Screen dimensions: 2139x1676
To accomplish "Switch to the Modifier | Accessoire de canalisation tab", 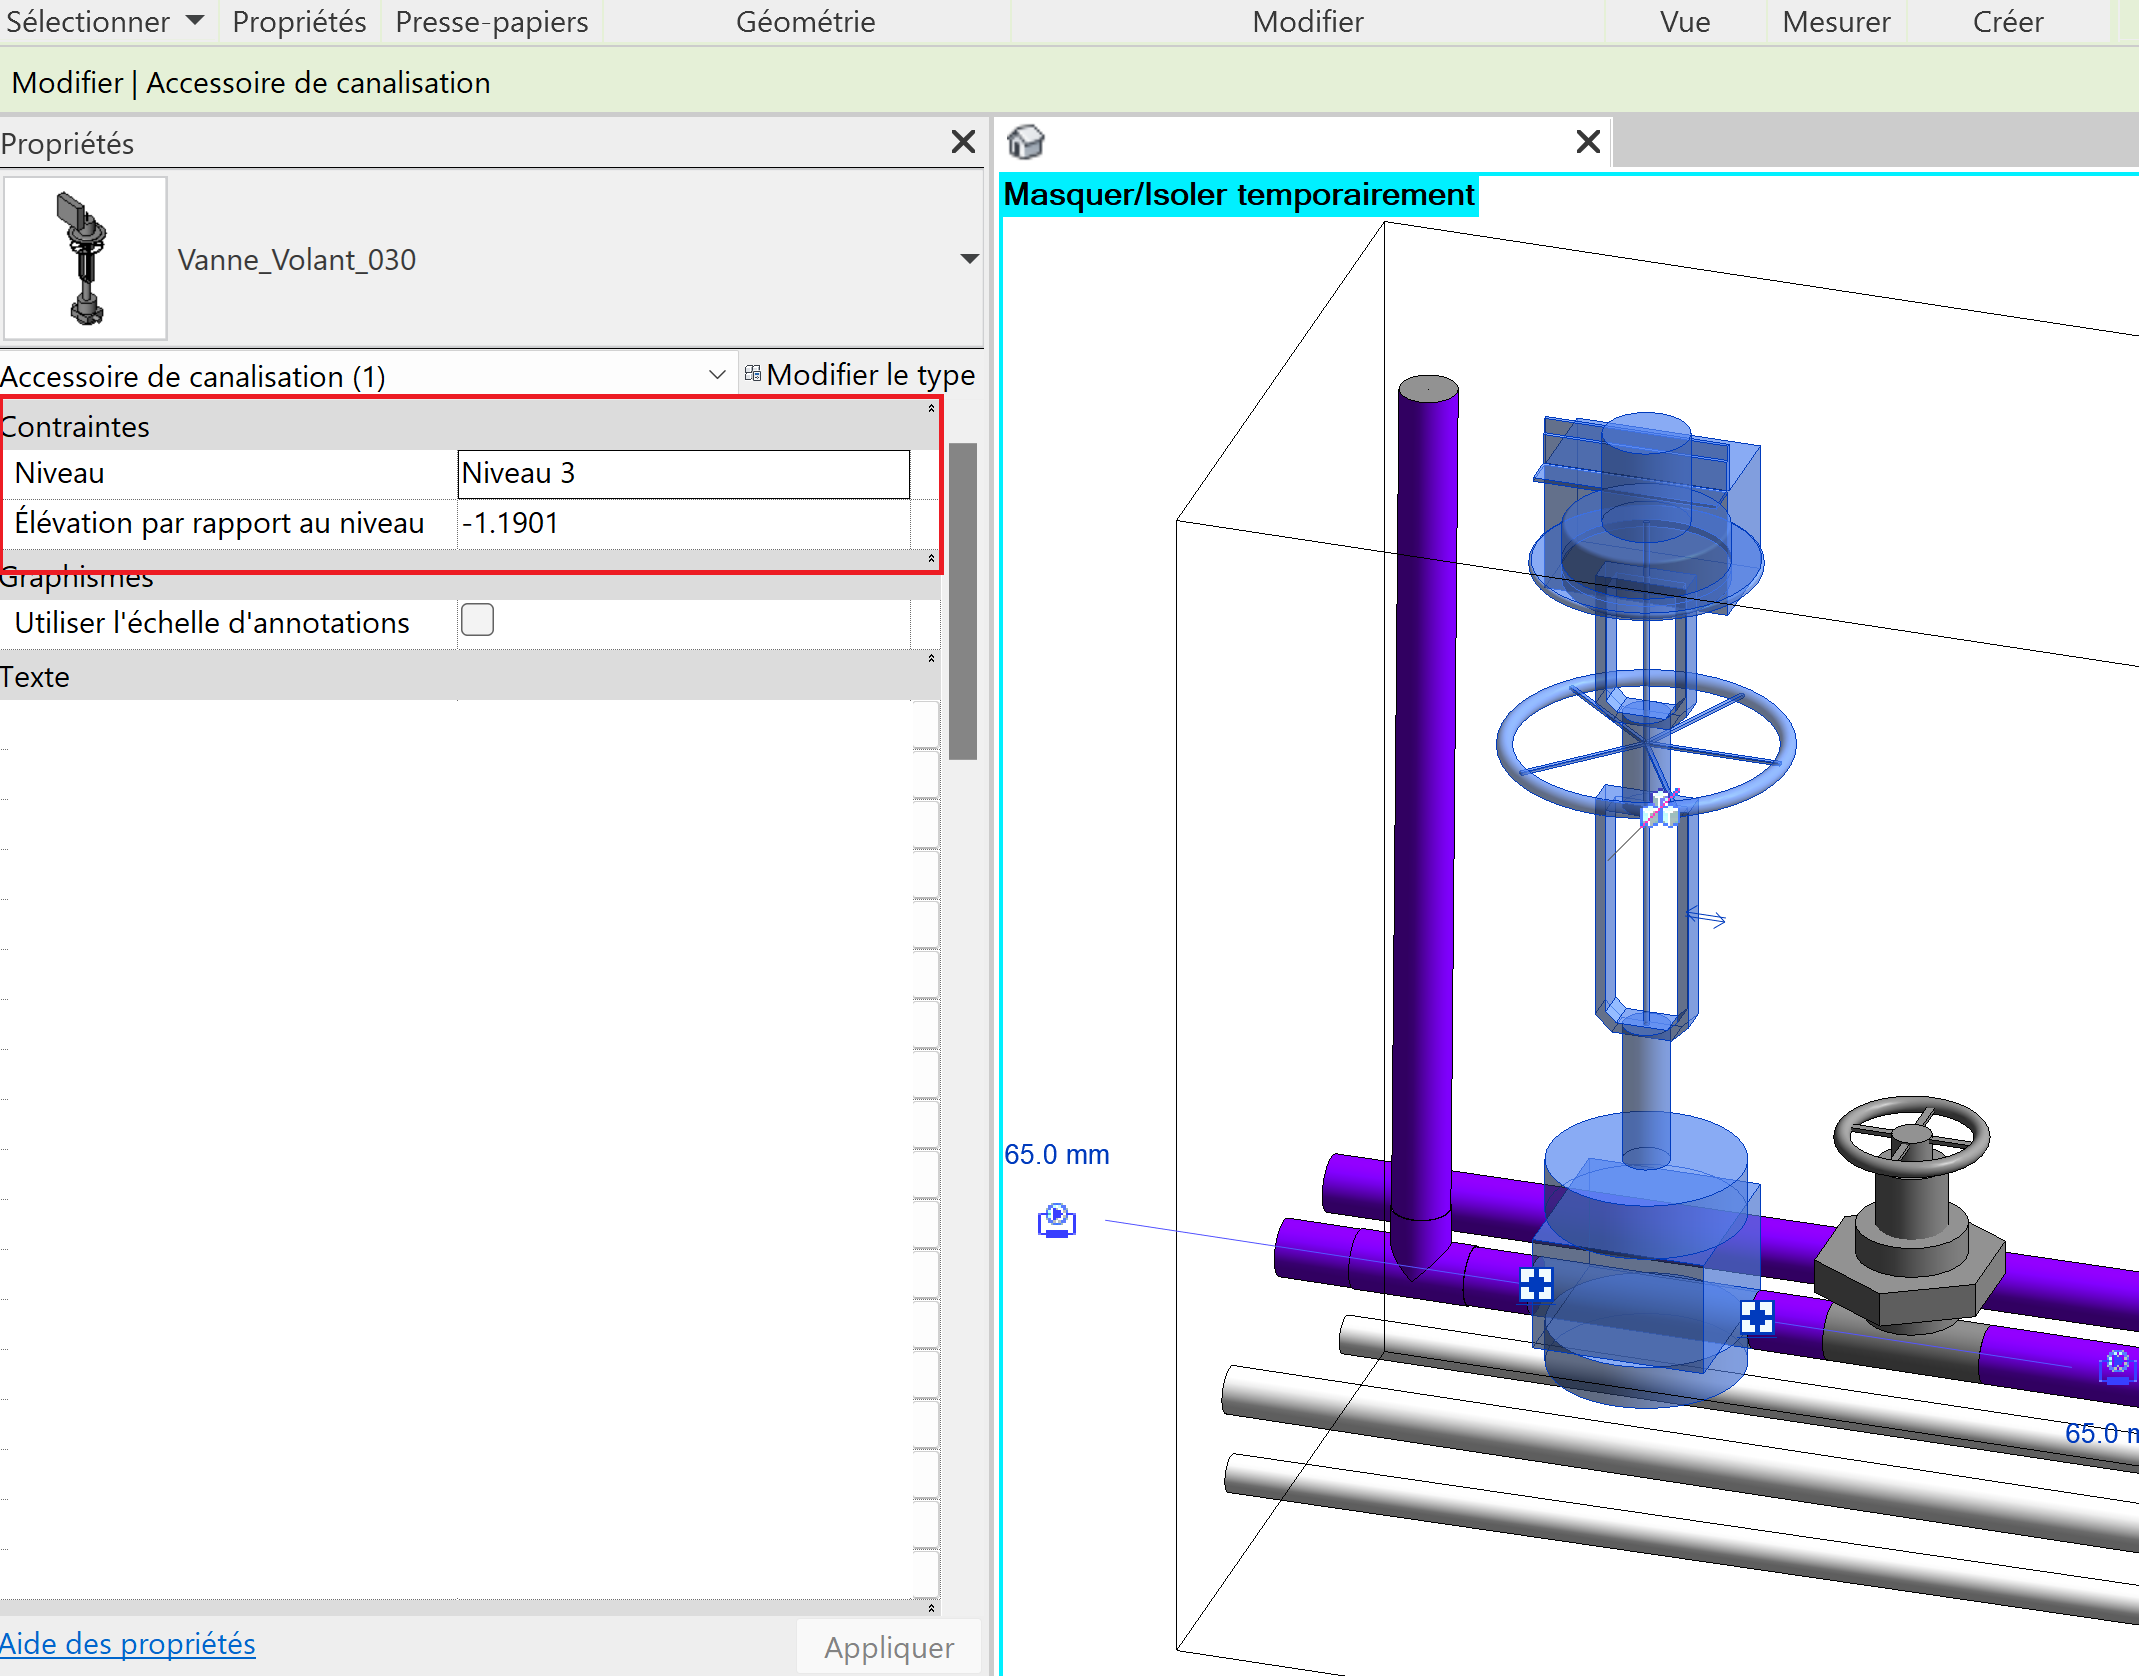I will [250, 82].
